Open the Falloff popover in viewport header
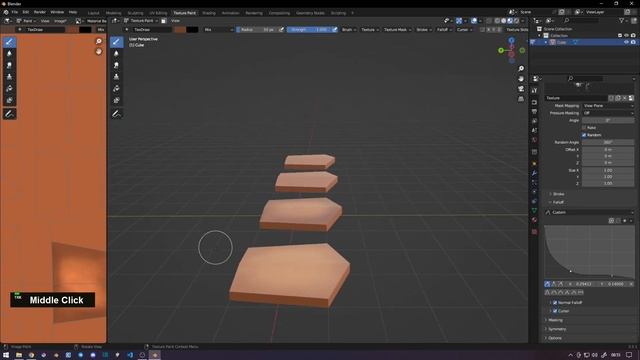This screenshot has height=360, width=640. 444,29
